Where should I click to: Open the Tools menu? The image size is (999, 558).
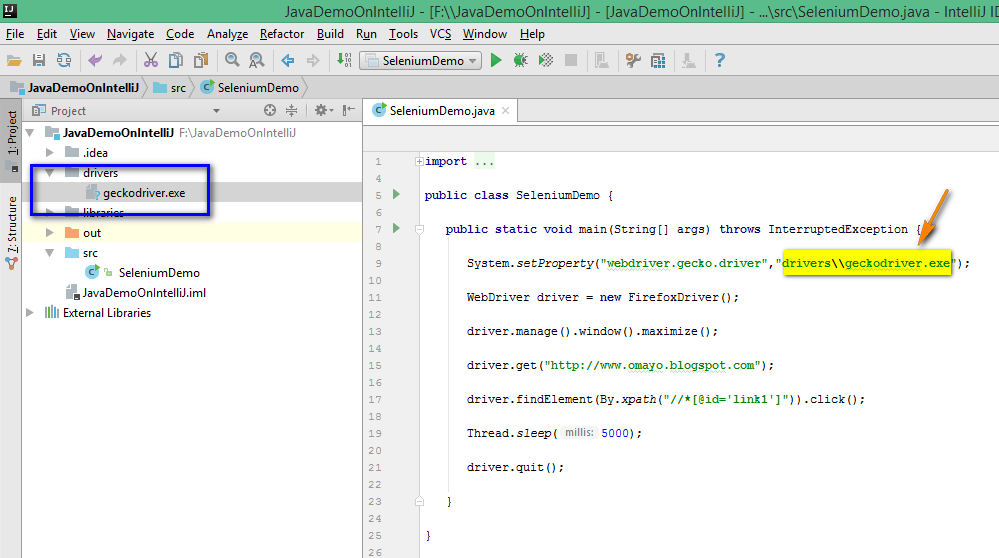403,34
